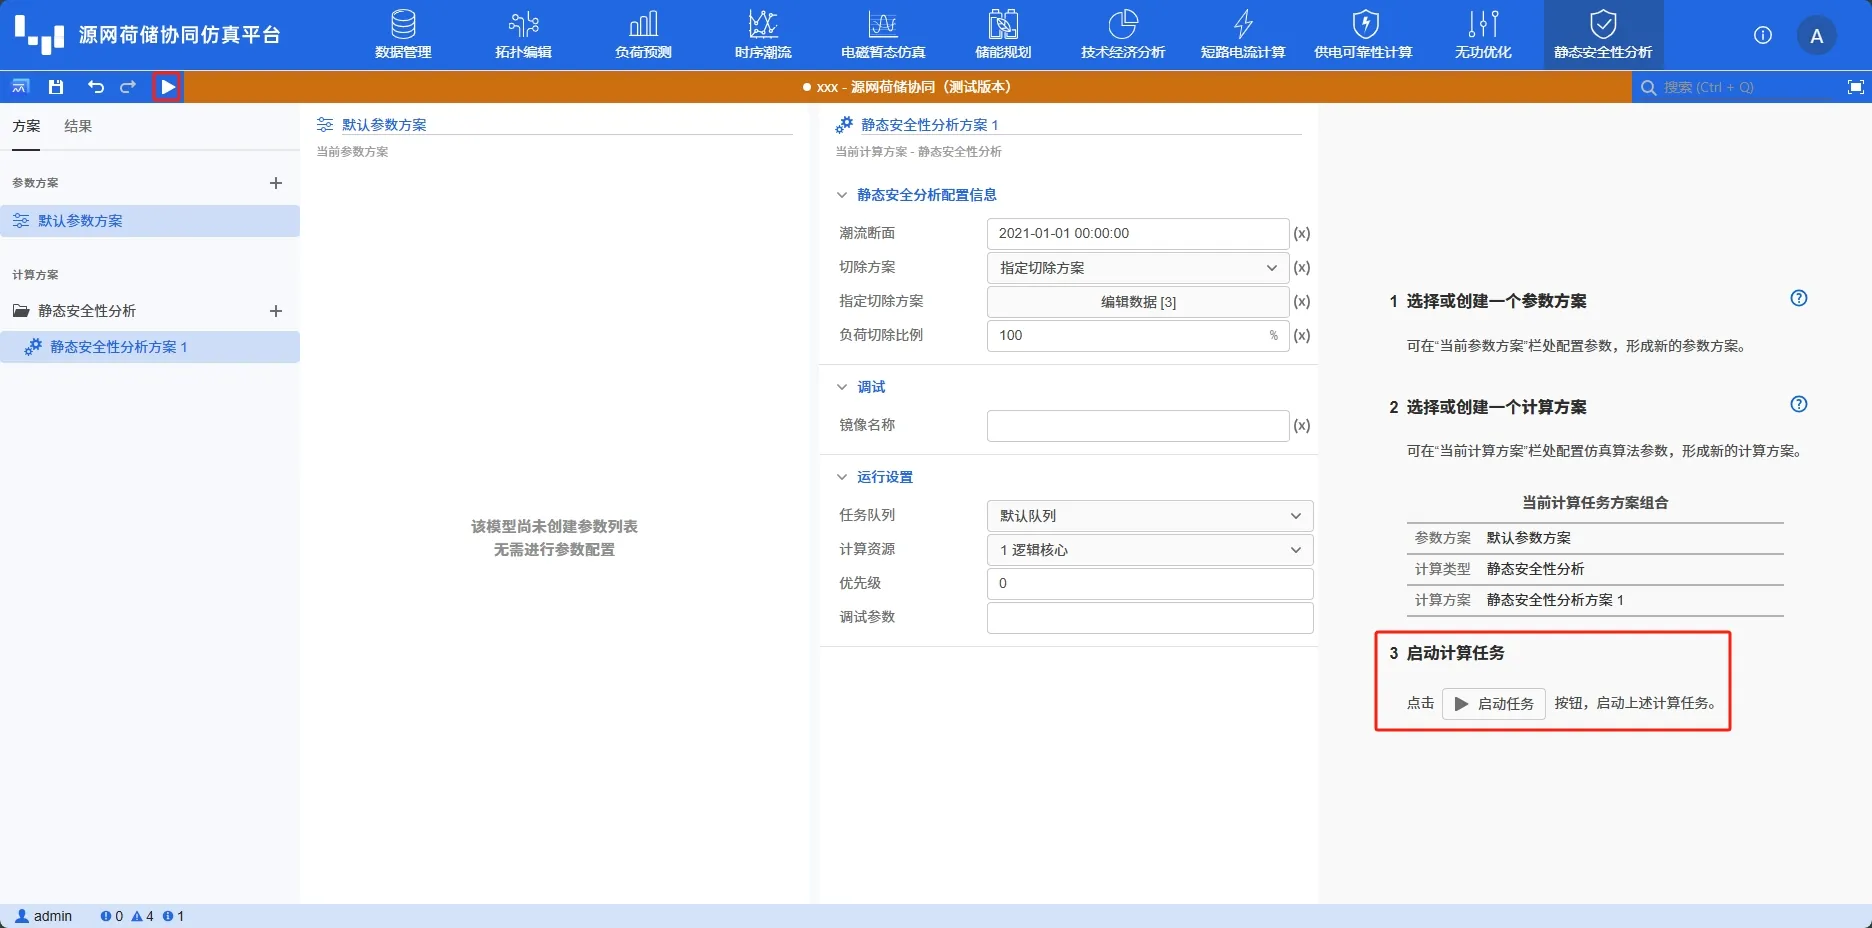Open help for step 2 选择或创建一个计算方案

(x=1799, y=404)
